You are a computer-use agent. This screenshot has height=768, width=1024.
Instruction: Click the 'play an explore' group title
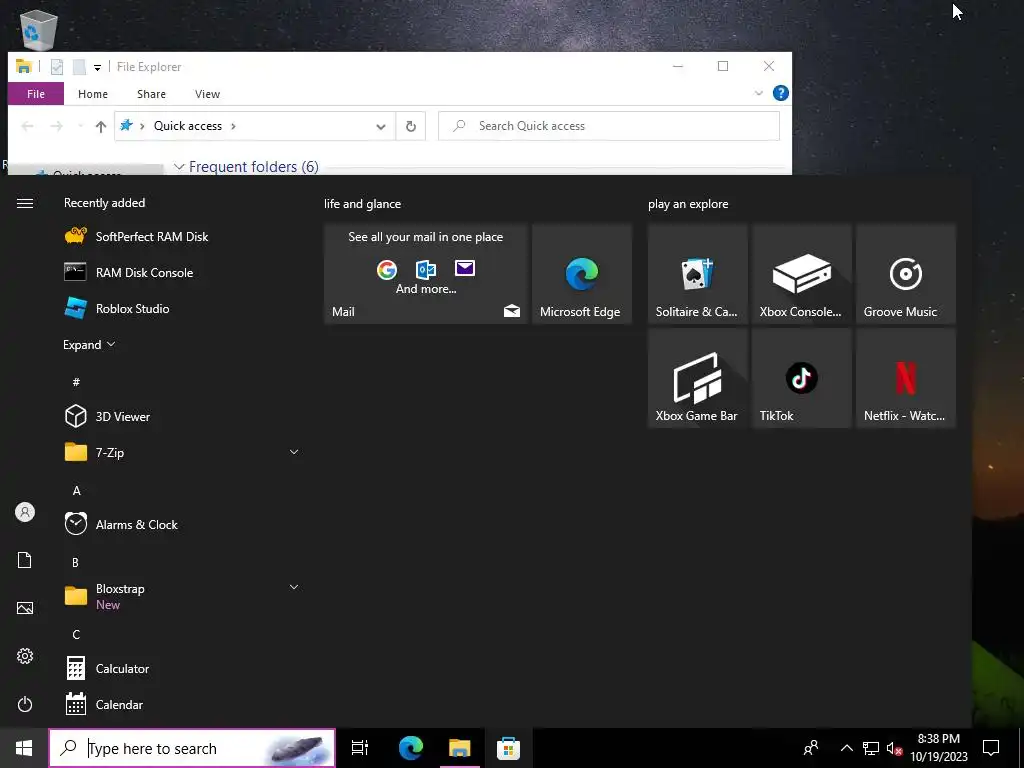[x=688, y=204]
